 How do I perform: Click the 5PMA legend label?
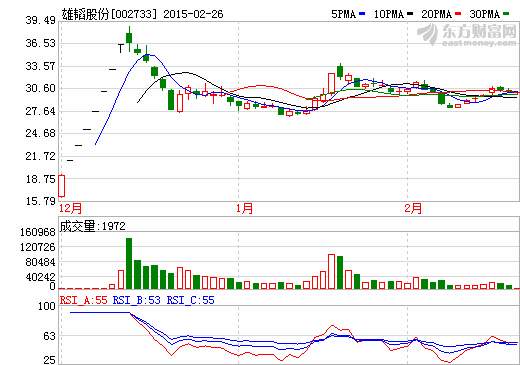click(344, 14)
